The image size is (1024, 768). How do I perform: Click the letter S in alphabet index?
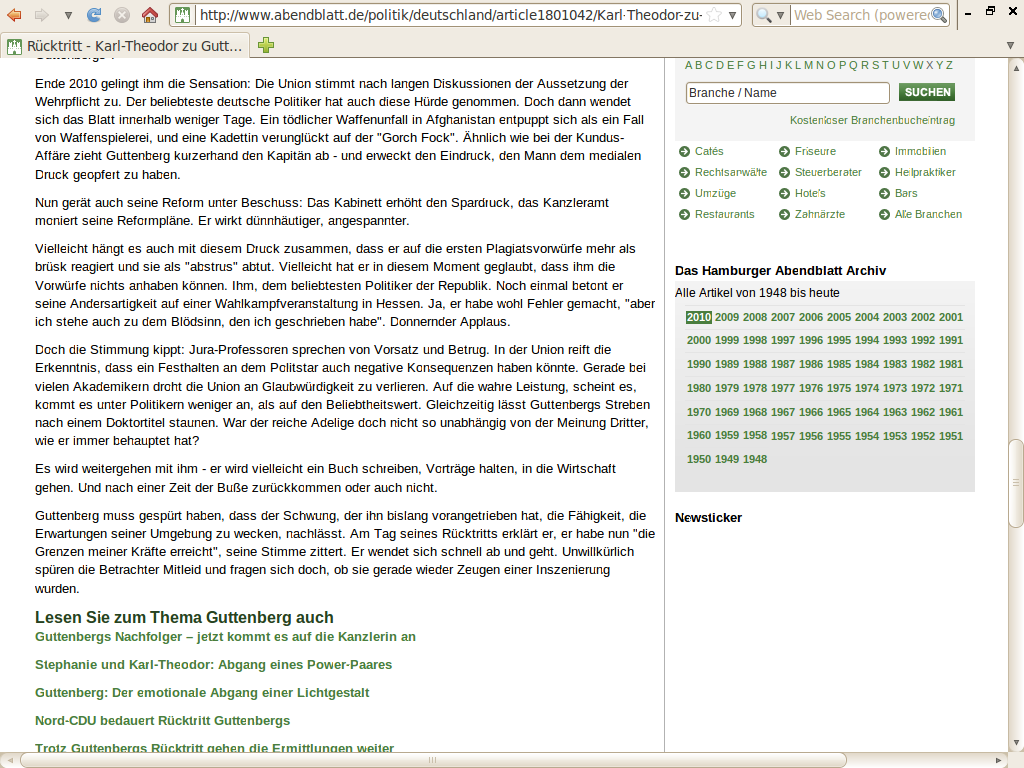tap(876, 65)
